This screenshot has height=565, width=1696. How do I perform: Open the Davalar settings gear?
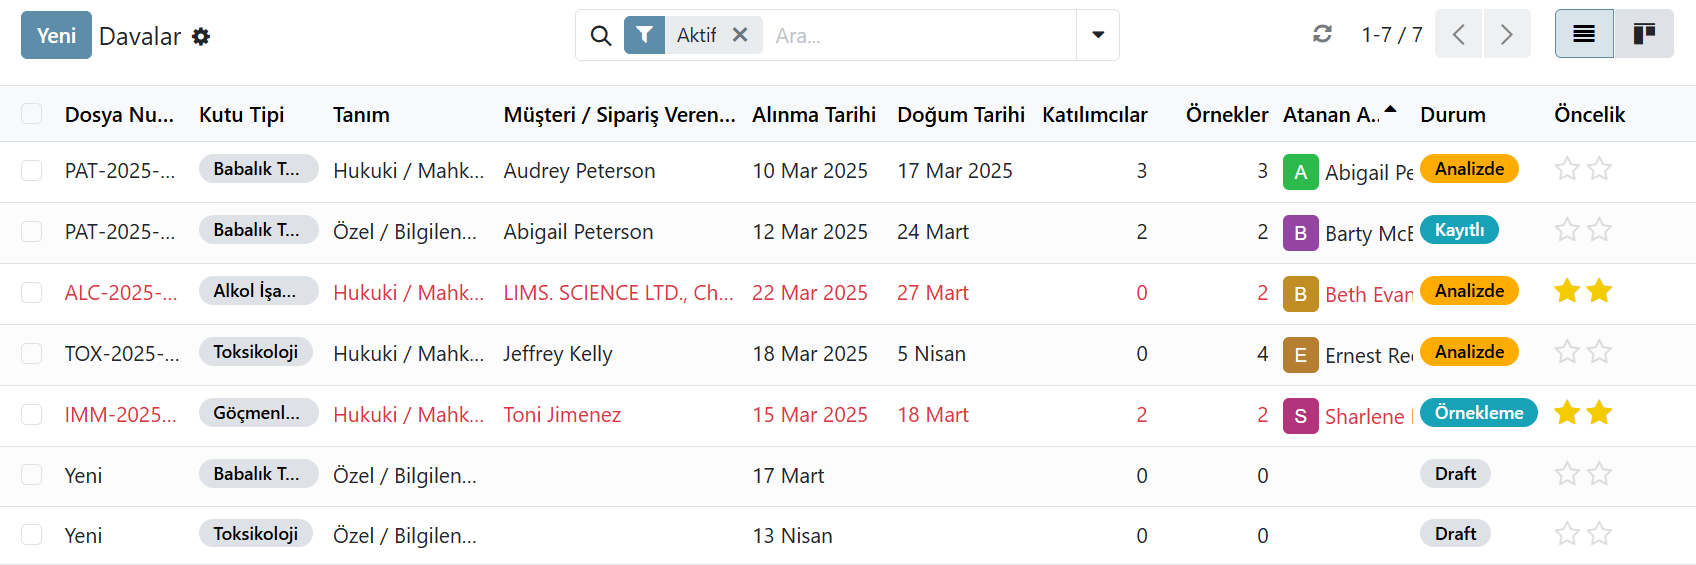(x=201, y=36)
